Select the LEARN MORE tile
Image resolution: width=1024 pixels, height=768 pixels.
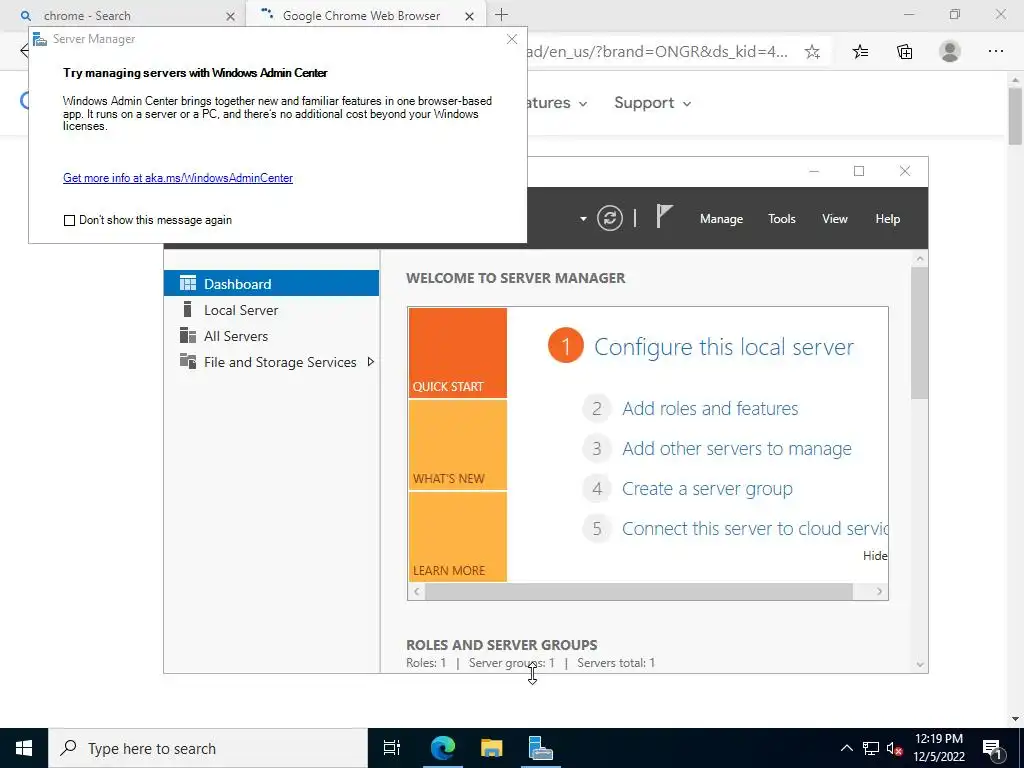pyautogui.click(x=457, y=537)
